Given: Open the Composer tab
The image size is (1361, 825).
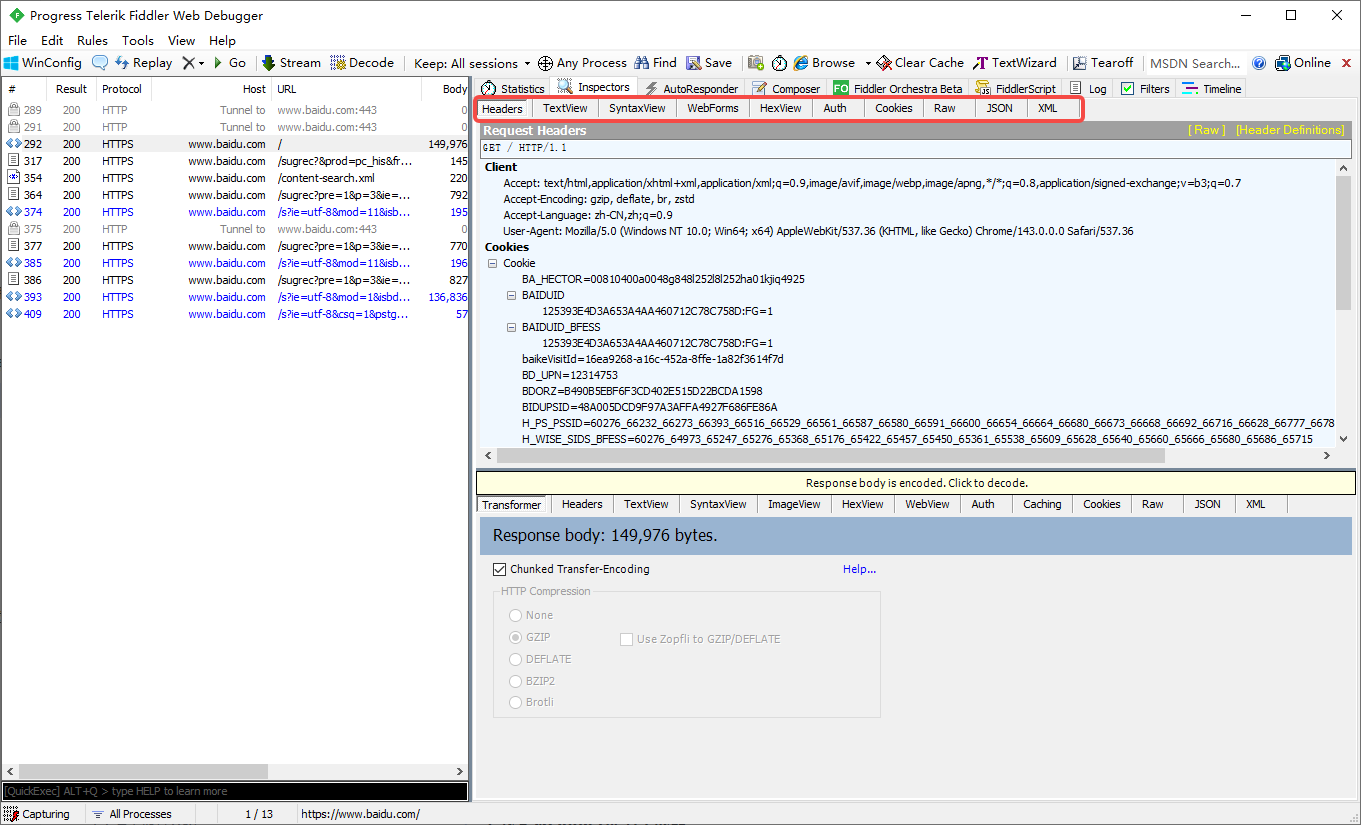Looking at the screenshot, I should click(x=786, y=88).
